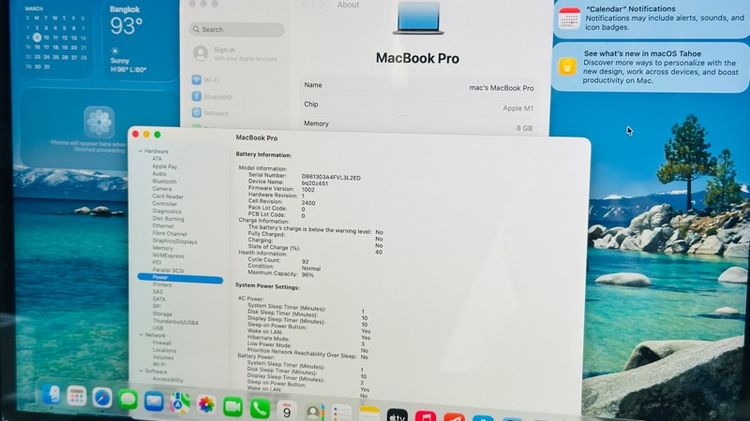Select Camera in hardware list
Screen dimensions: 750x421
pos(162,188)
